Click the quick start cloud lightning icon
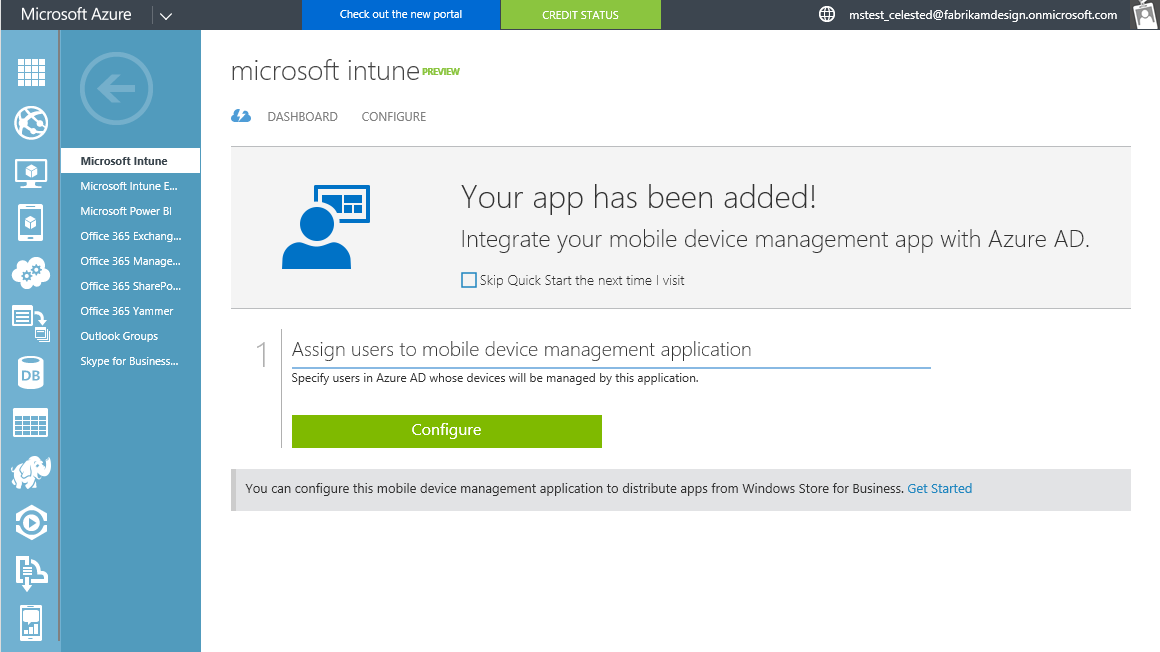This screenshot has width=1160, height=652. (241, 116)
